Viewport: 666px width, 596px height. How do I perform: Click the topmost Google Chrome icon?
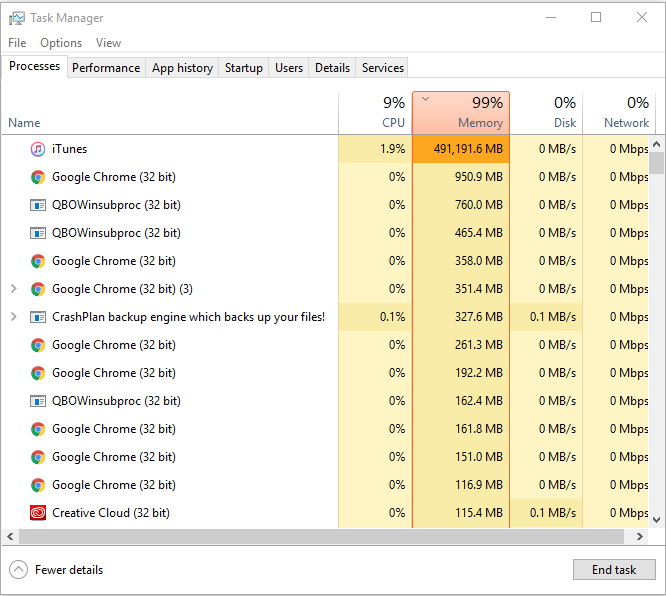(x=38, y=177)
